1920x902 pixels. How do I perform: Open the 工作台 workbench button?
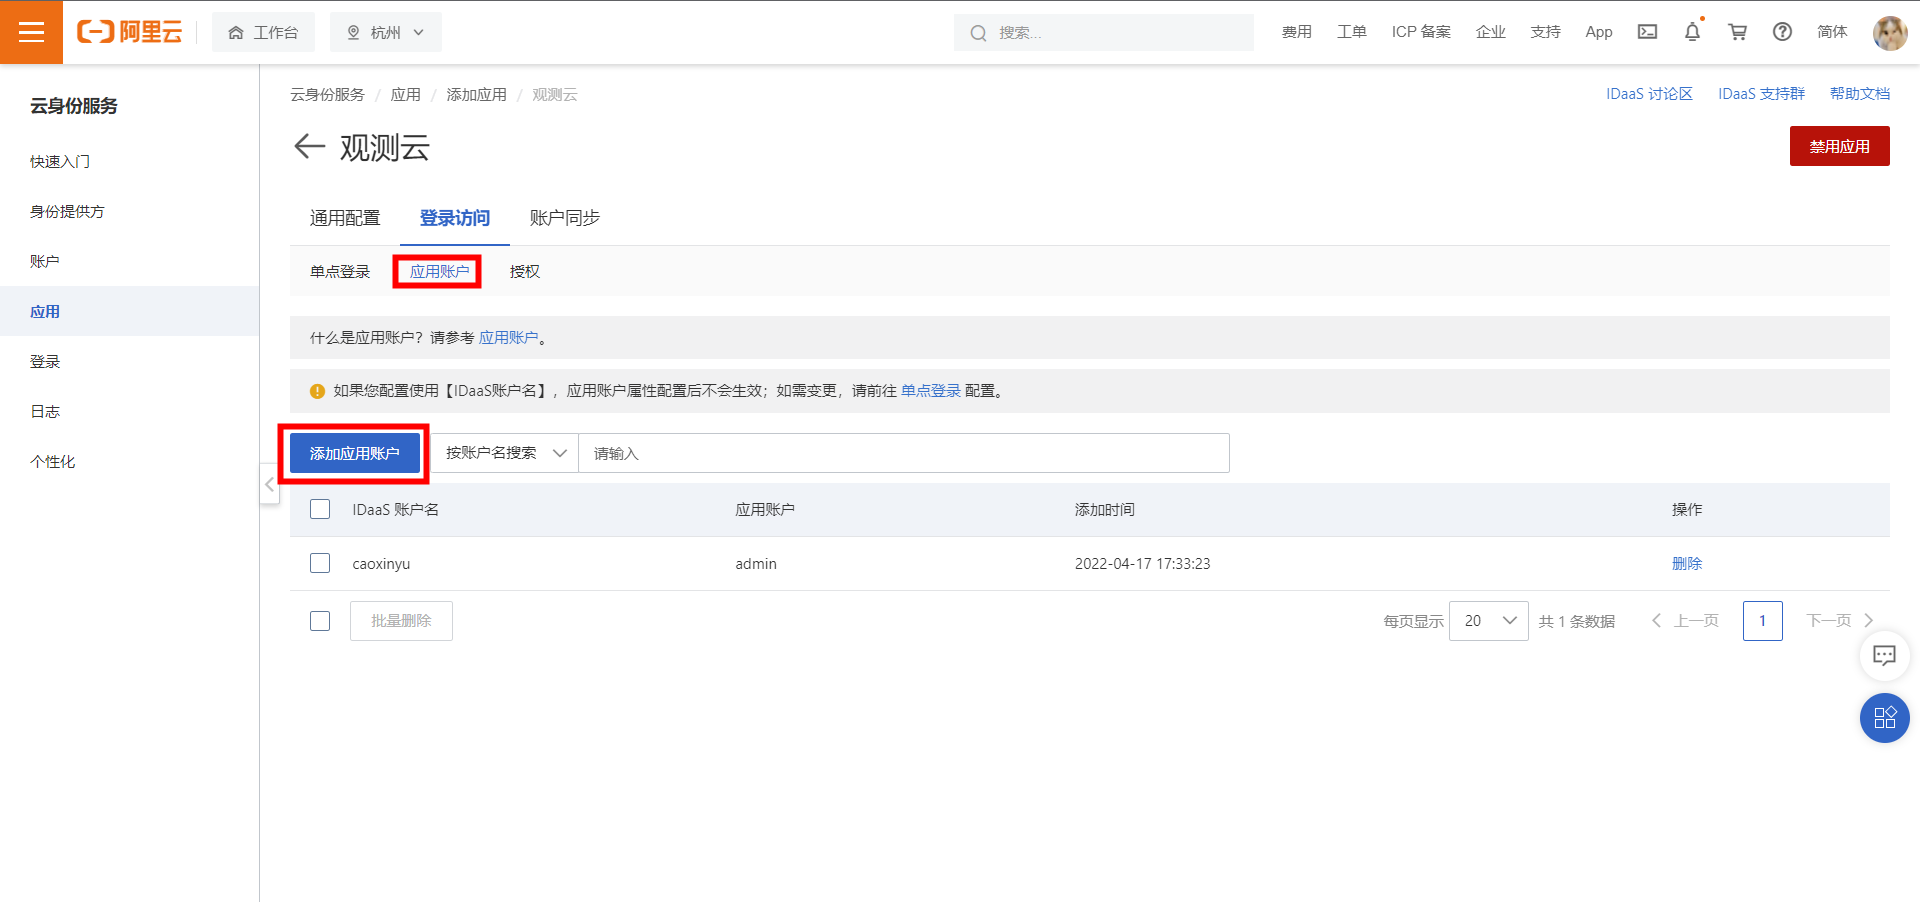[263, 32]
